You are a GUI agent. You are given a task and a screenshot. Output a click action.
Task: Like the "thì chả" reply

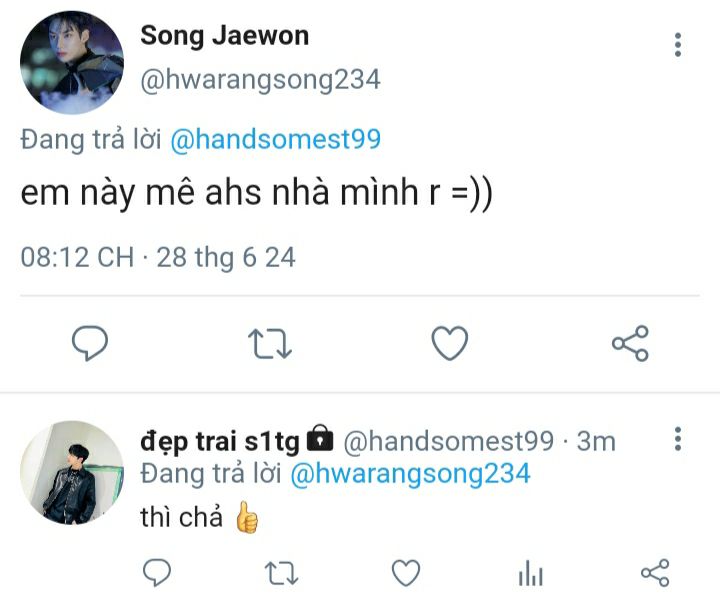[405, 572]
